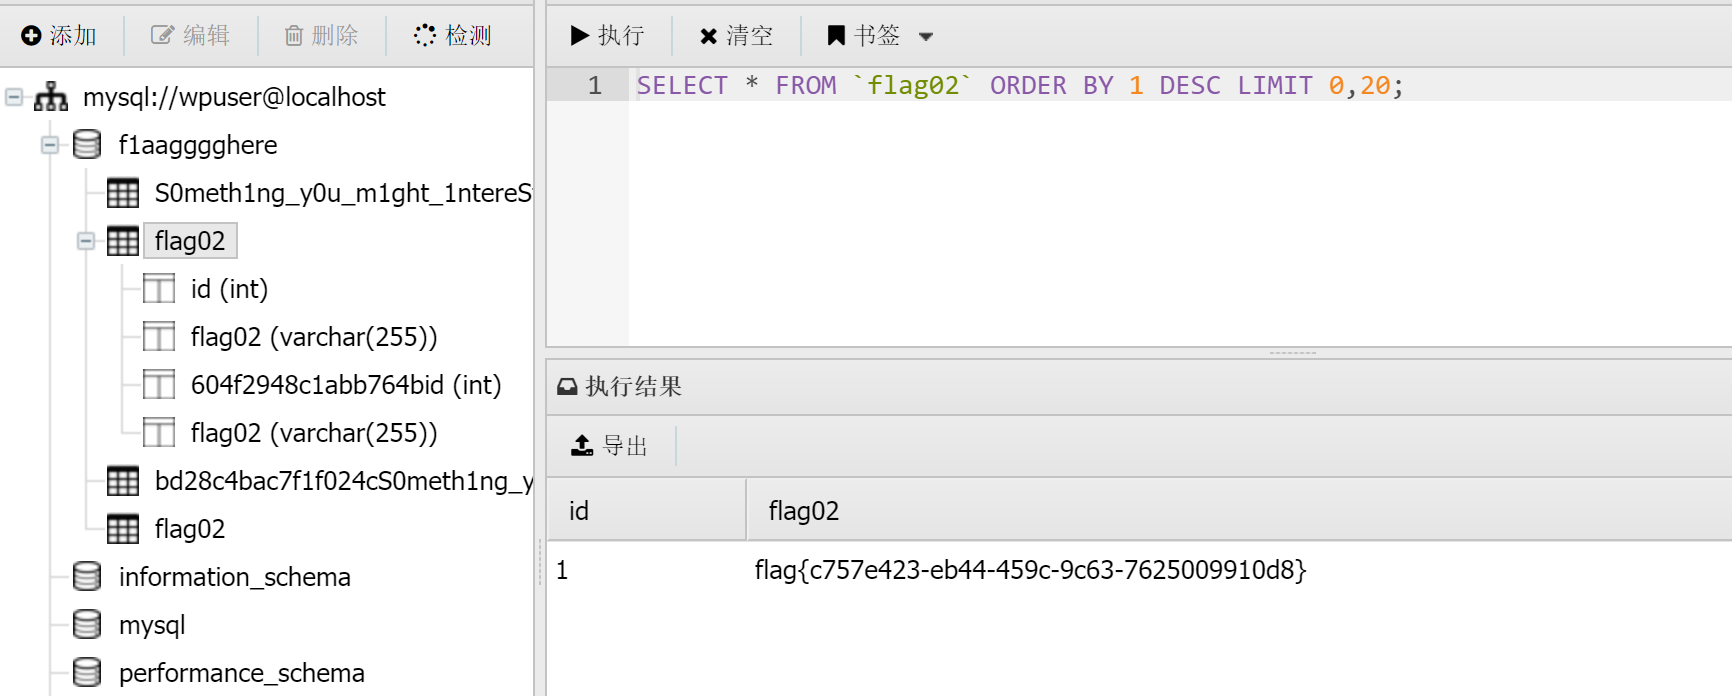Click line number 1 in editor gutter
This screenshot has height=696, width=1732.
595,85
